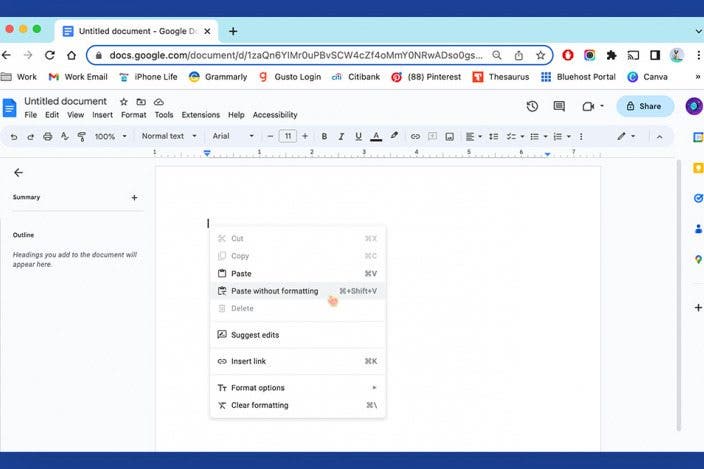The width and height of the screenshot is (704, 469).
Task: Click the undo arrow in toolbar
Action: click(14, 136)
